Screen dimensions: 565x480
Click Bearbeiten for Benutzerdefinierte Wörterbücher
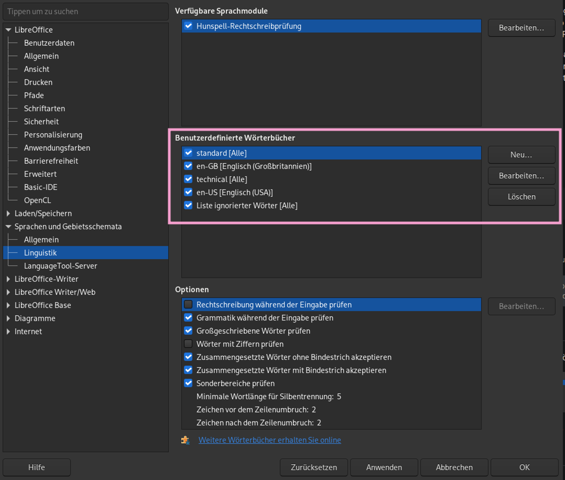tap(521, 175)
